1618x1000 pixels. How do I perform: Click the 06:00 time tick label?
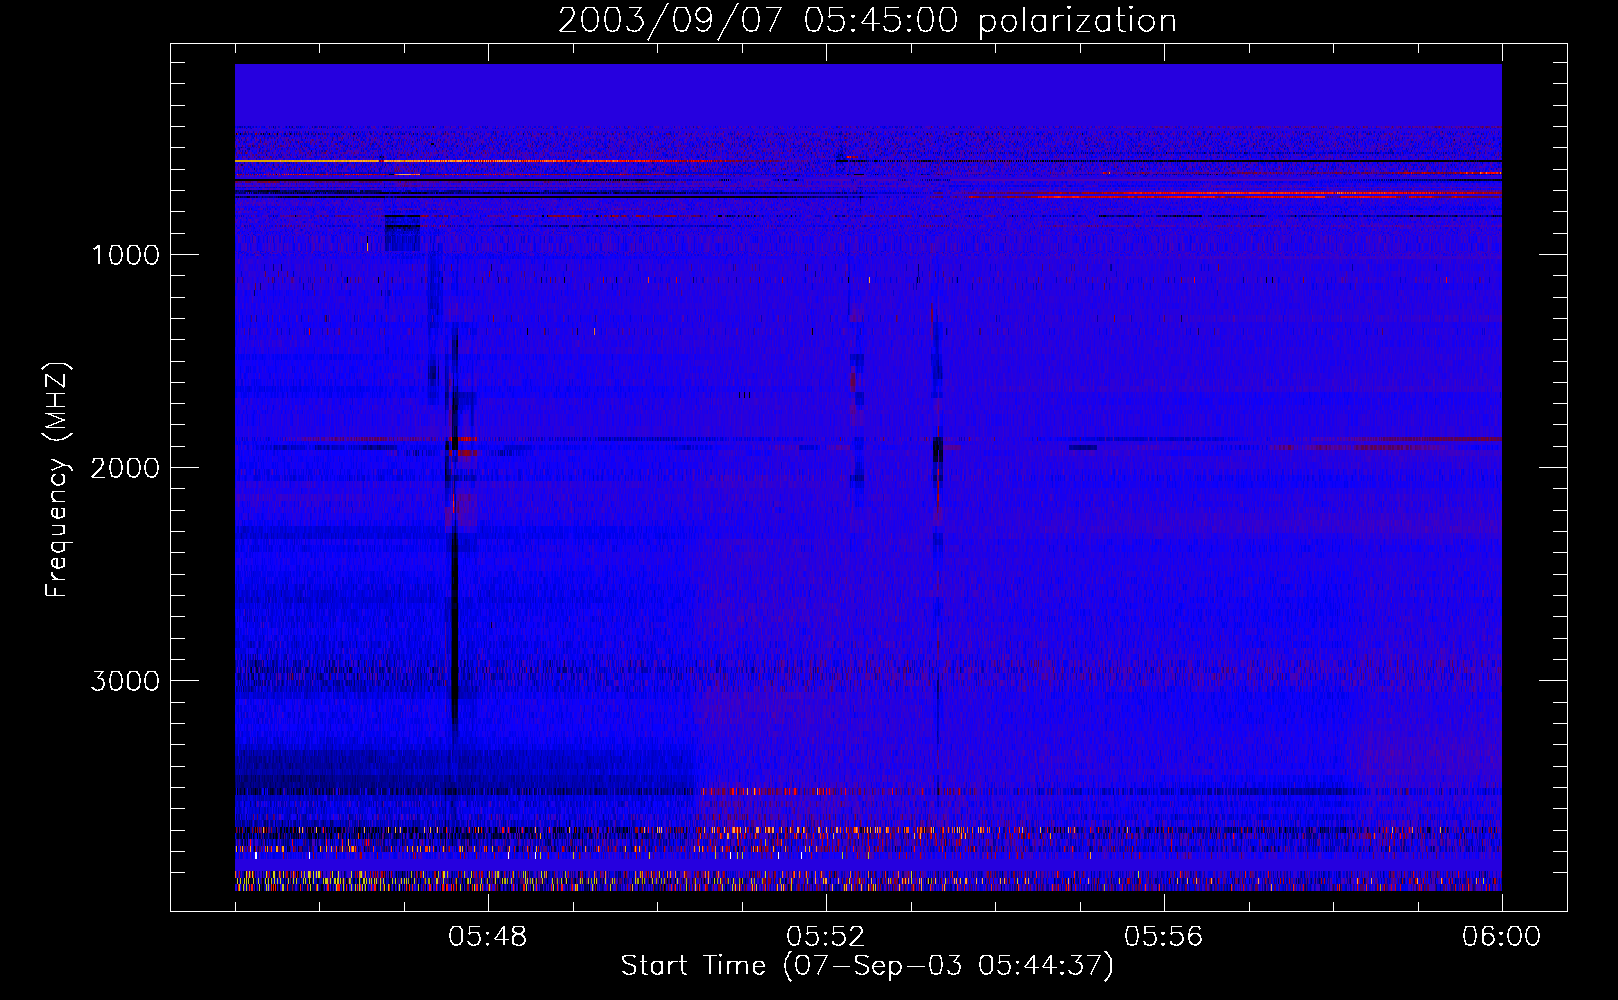(1501, 937)
